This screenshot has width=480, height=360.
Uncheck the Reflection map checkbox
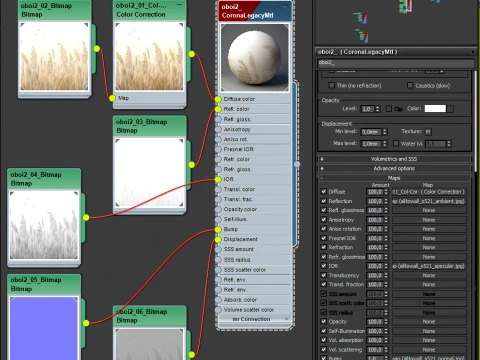(x=323, y=201)
